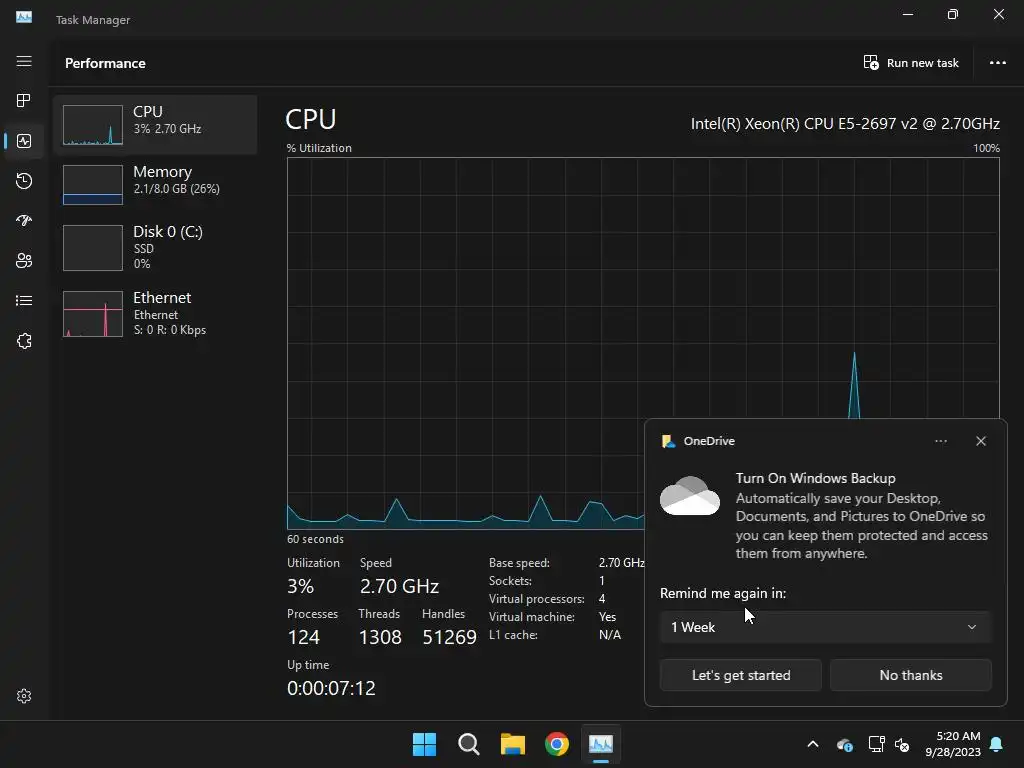Open OneDrive notification options menu
Viewport: 1024px width, 768px height.
pos(941,441)
